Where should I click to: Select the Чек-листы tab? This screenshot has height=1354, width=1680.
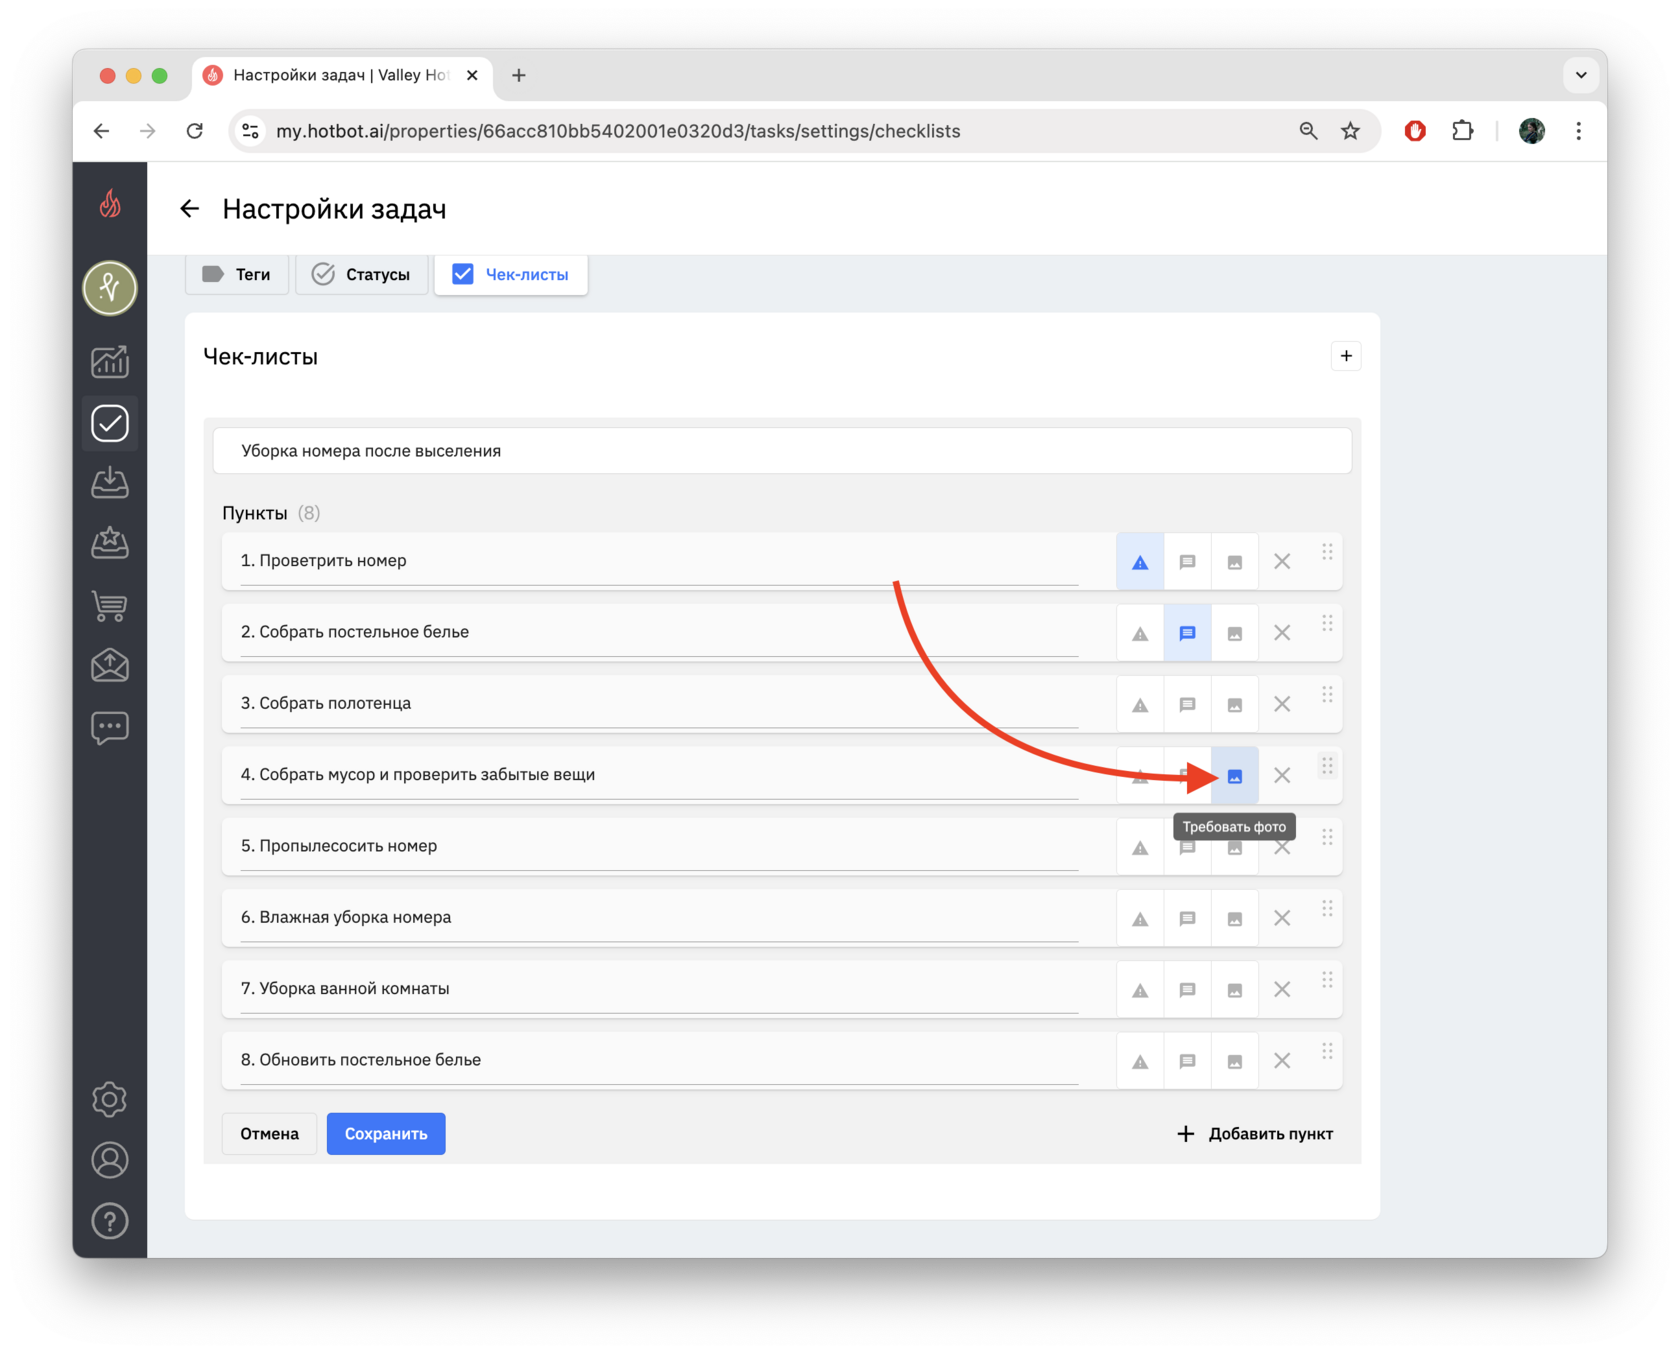511,274
